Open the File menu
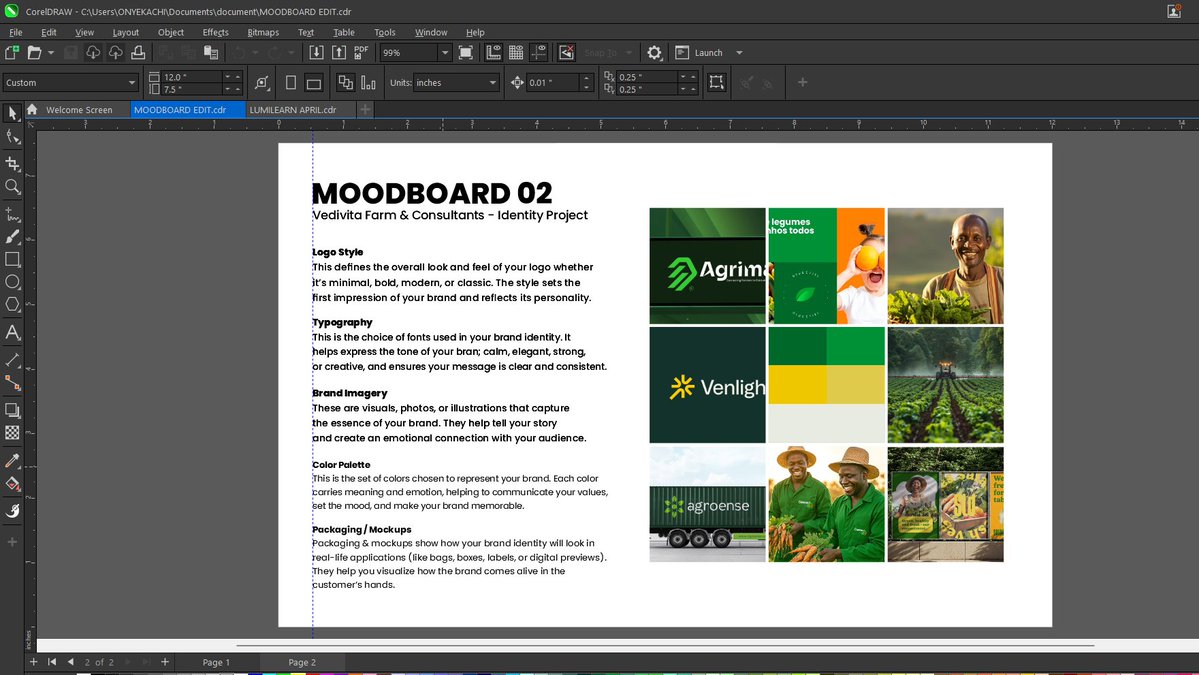 pos(15,32)
